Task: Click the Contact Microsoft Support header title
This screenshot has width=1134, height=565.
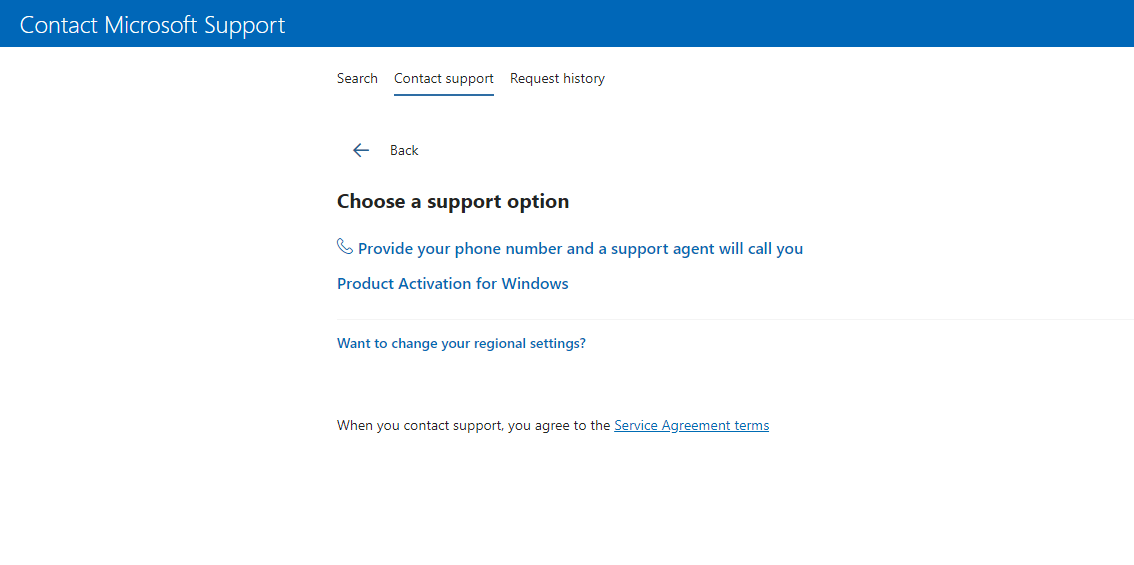Action: pyautogui.click(x=153, y=25)
